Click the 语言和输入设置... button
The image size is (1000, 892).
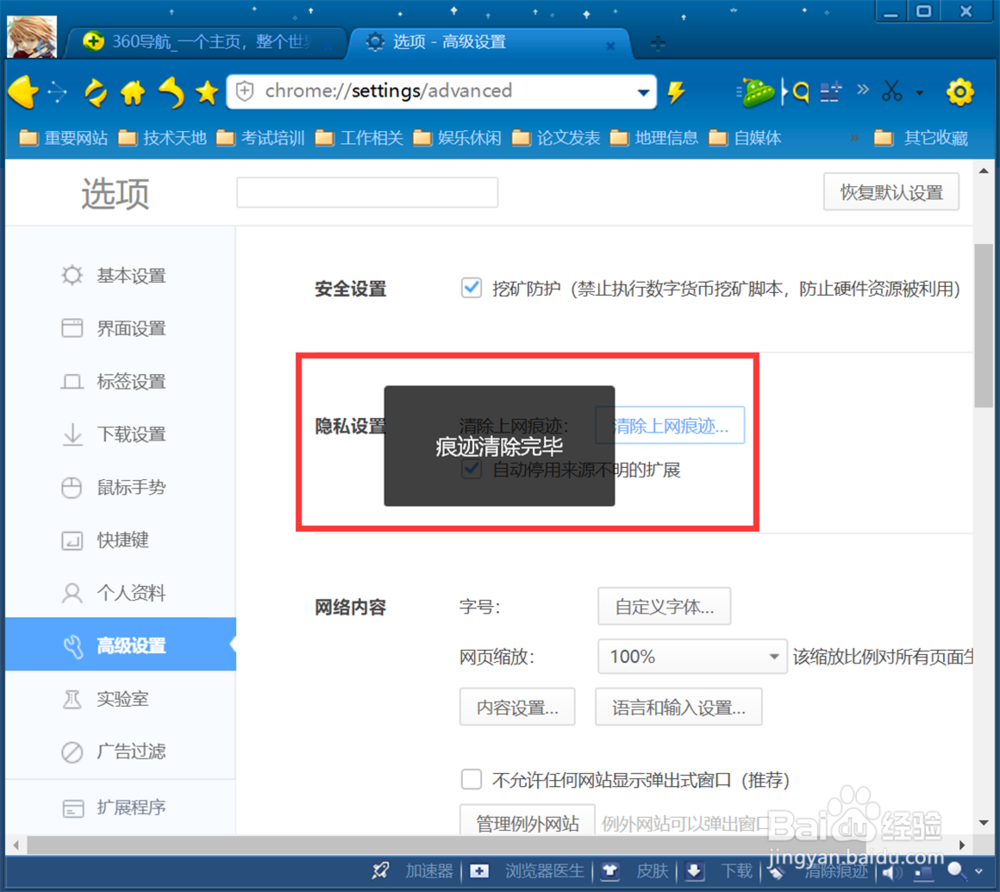pos(679,707)
